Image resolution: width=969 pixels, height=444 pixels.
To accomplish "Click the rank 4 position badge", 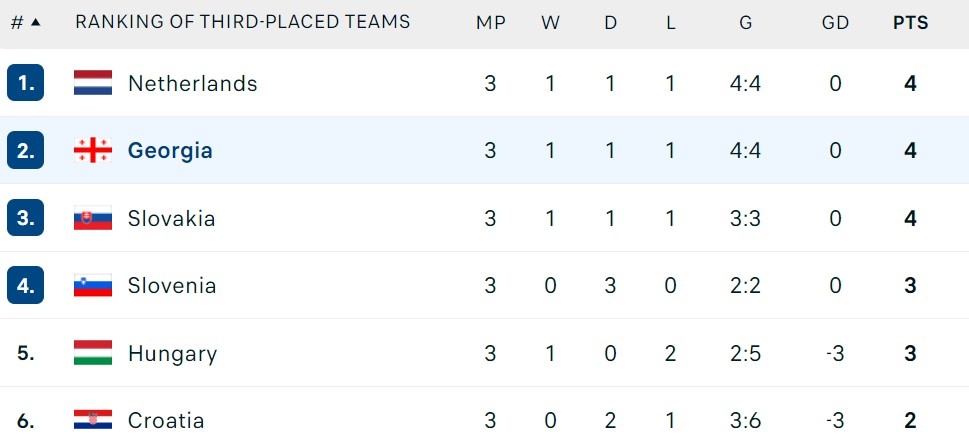I will coord(25,286).
